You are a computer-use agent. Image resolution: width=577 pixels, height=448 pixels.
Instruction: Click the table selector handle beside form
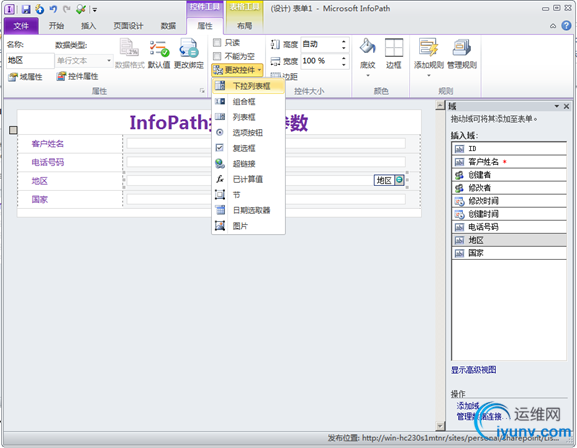click(x=13, y=130)
